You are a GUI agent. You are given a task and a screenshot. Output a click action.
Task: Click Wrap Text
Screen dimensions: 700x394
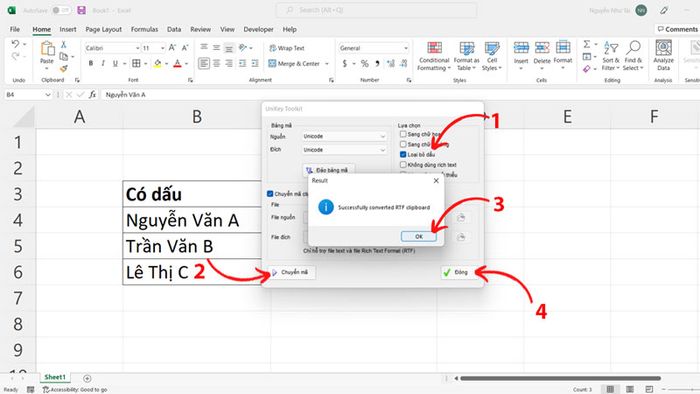point(287,48)
